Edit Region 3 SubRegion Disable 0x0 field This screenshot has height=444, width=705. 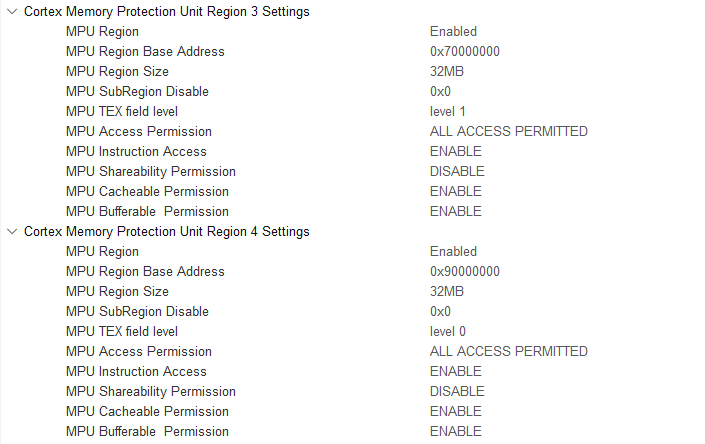[x=440, y=92]
